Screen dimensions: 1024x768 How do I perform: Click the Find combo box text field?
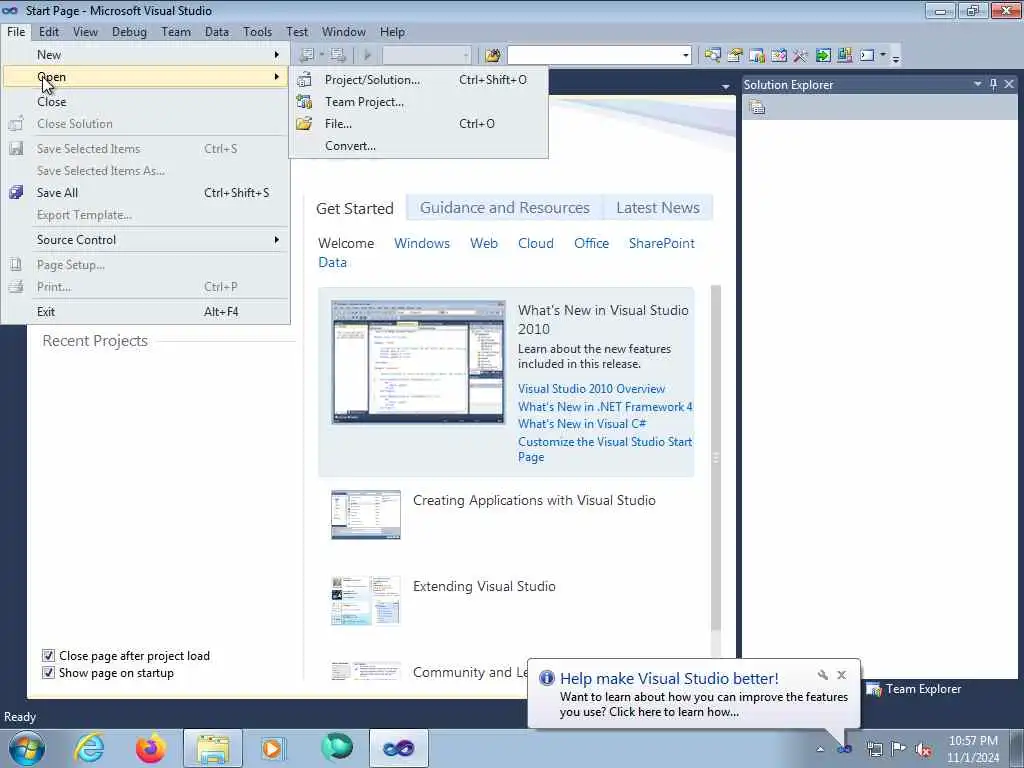594,56
